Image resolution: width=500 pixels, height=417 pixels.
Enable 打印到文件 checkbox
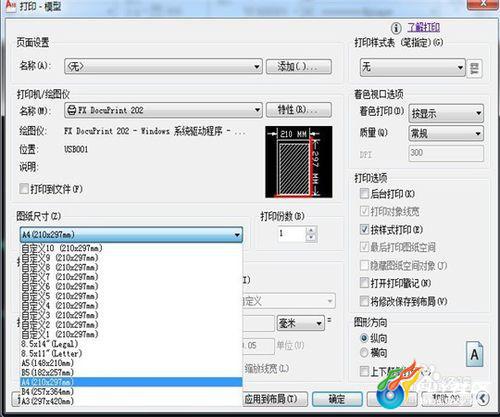coord(24,189)
